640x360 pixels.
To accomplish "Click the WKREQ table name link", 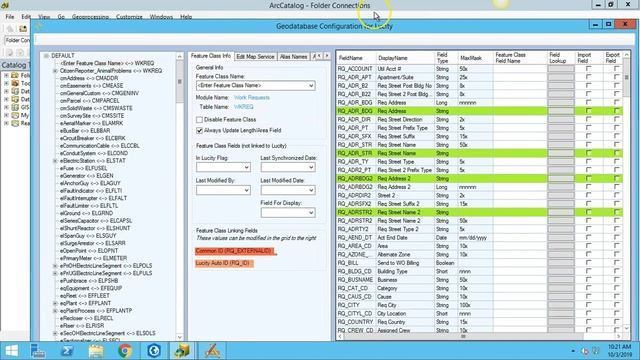I will pyautogui.click(x=243, y=107).
